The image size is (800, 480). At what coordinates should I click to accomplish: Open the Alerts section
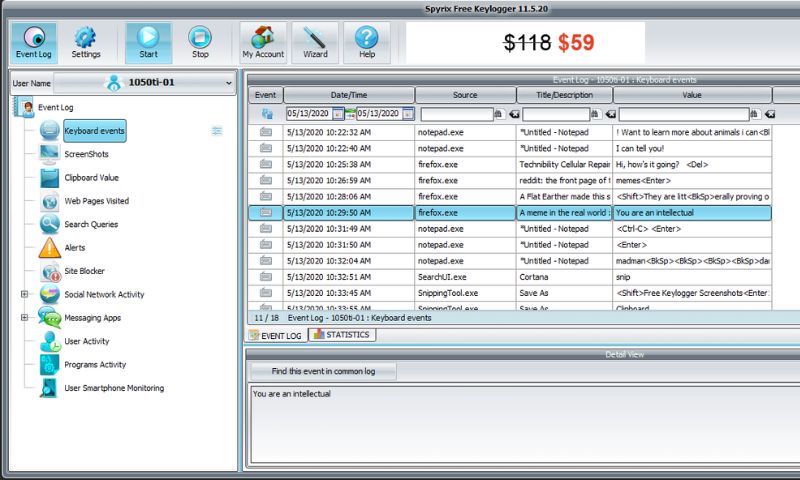pyautogui.click(x=74, y=248)
